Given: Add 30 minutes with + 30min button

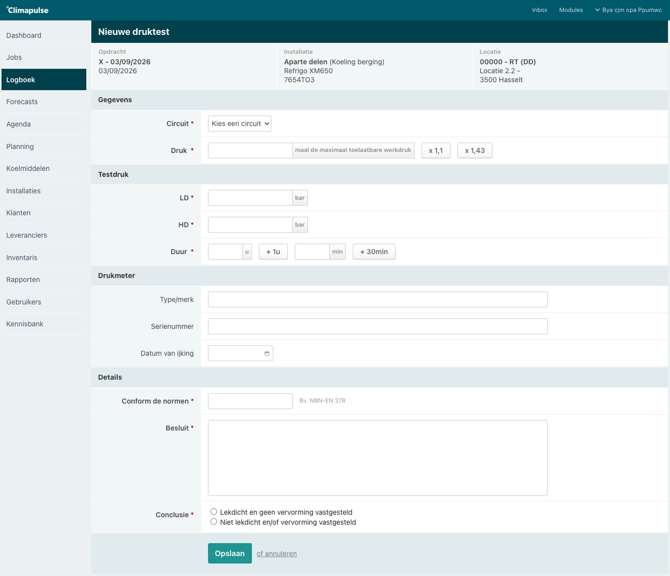Looking at the screenshot, I should coord(374,252).
